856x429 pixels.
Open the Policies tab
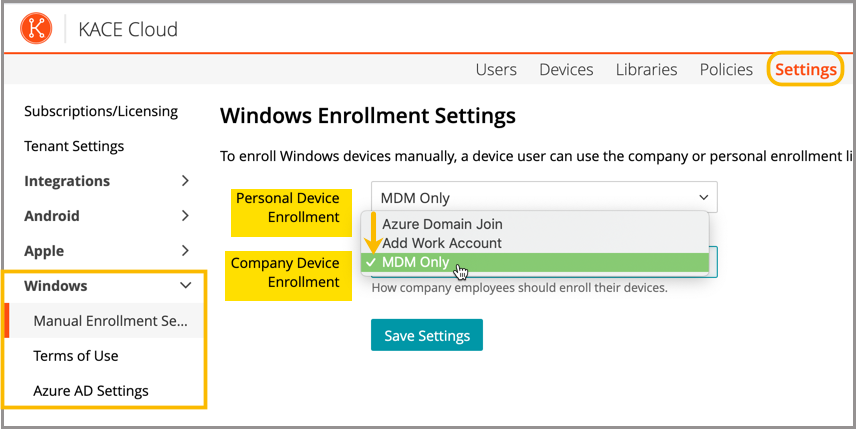[726, 69]
